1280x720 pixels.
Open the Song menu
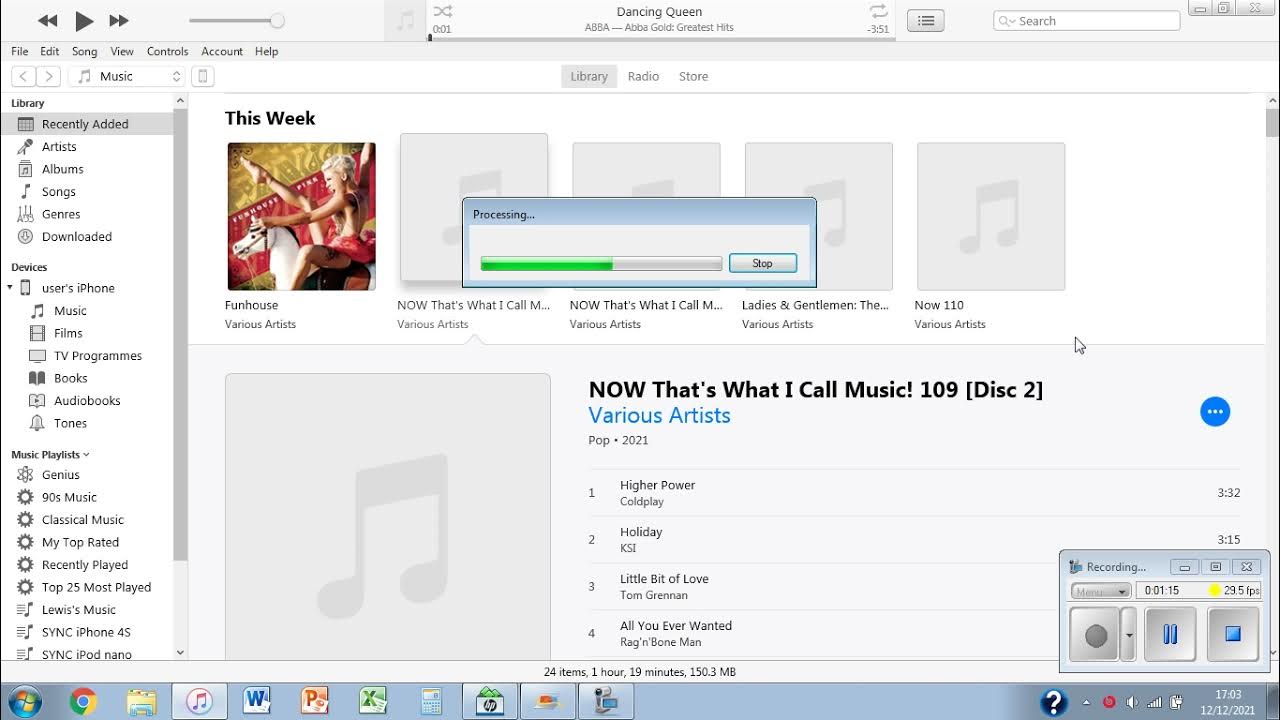tap(85, 51)
